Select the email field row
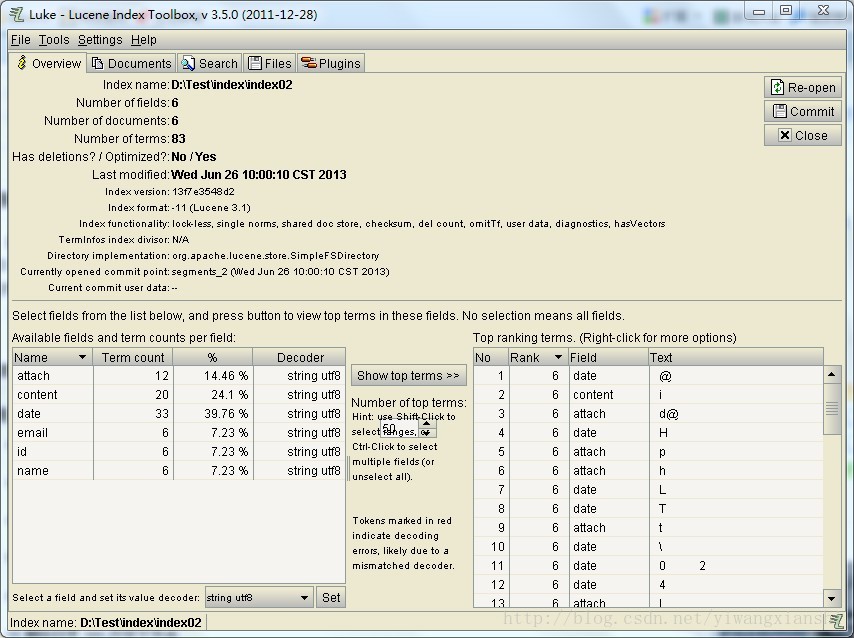This screenshot has width=854, height=638. click(179, 433)
